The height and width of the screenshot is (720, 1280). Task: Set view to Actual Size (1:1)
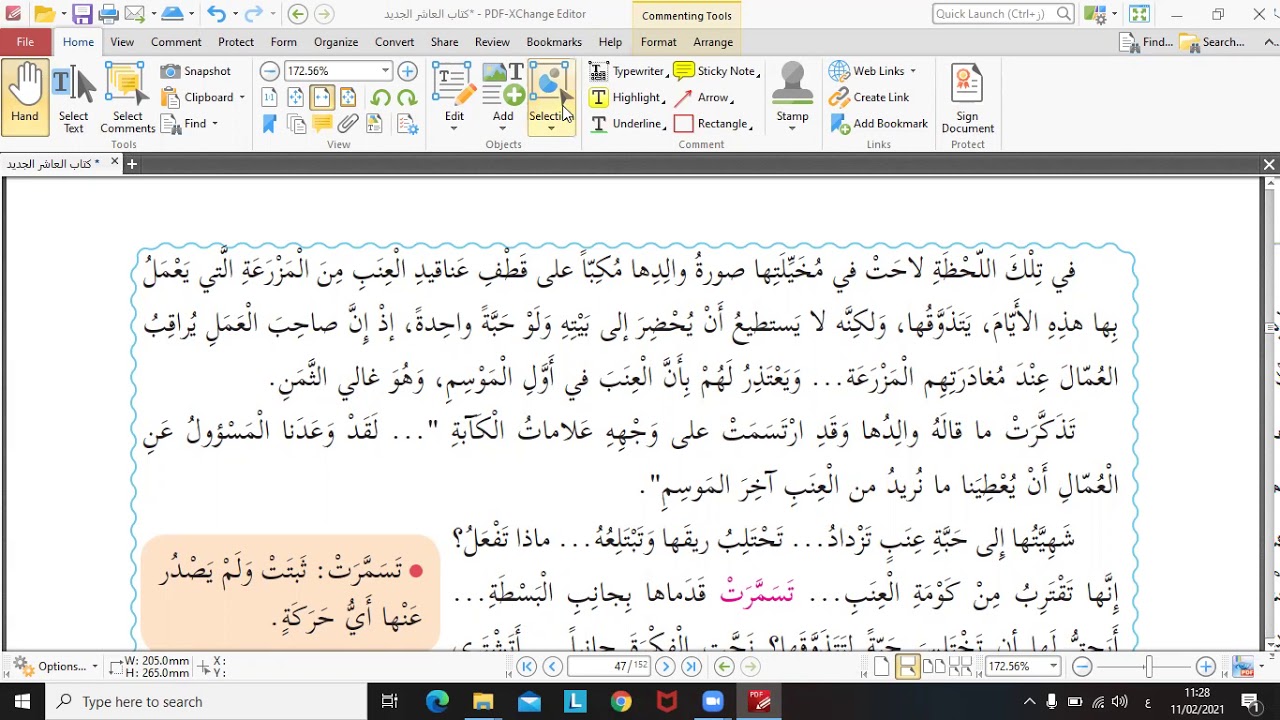[x=269, y=97]
